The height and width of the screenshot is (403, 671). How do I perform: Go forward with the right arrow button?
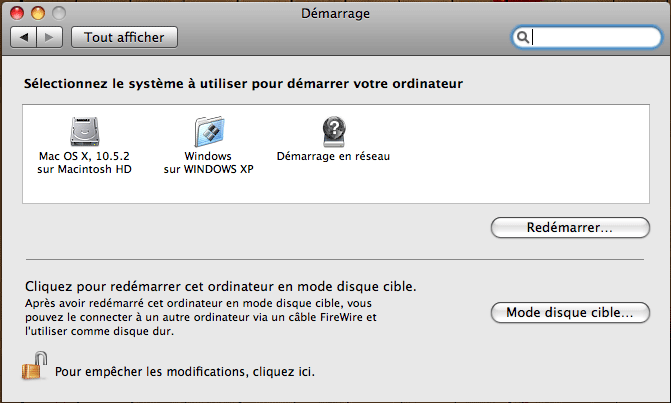[x=51, y=37]
